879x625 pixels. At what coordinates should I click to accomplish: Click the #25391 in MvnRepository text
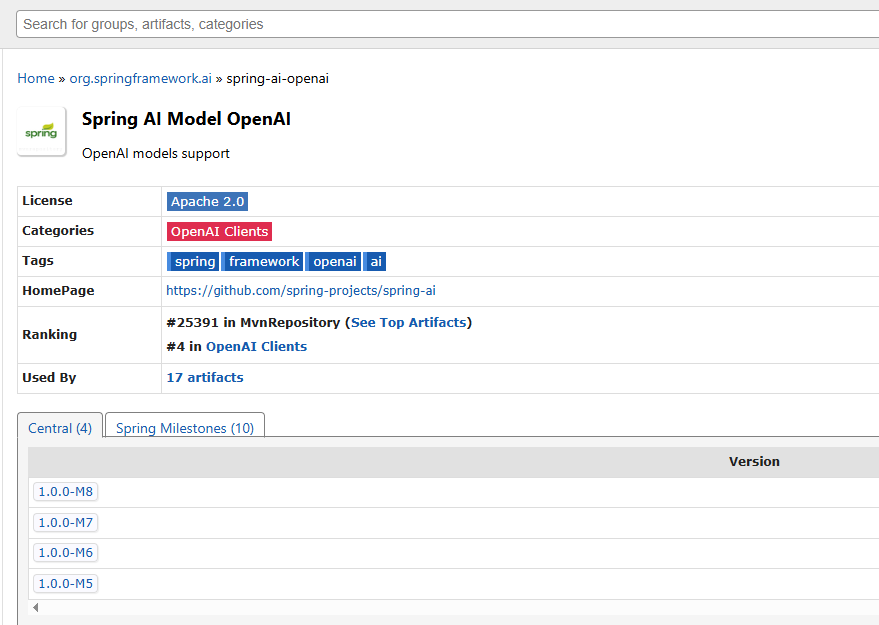253,322
